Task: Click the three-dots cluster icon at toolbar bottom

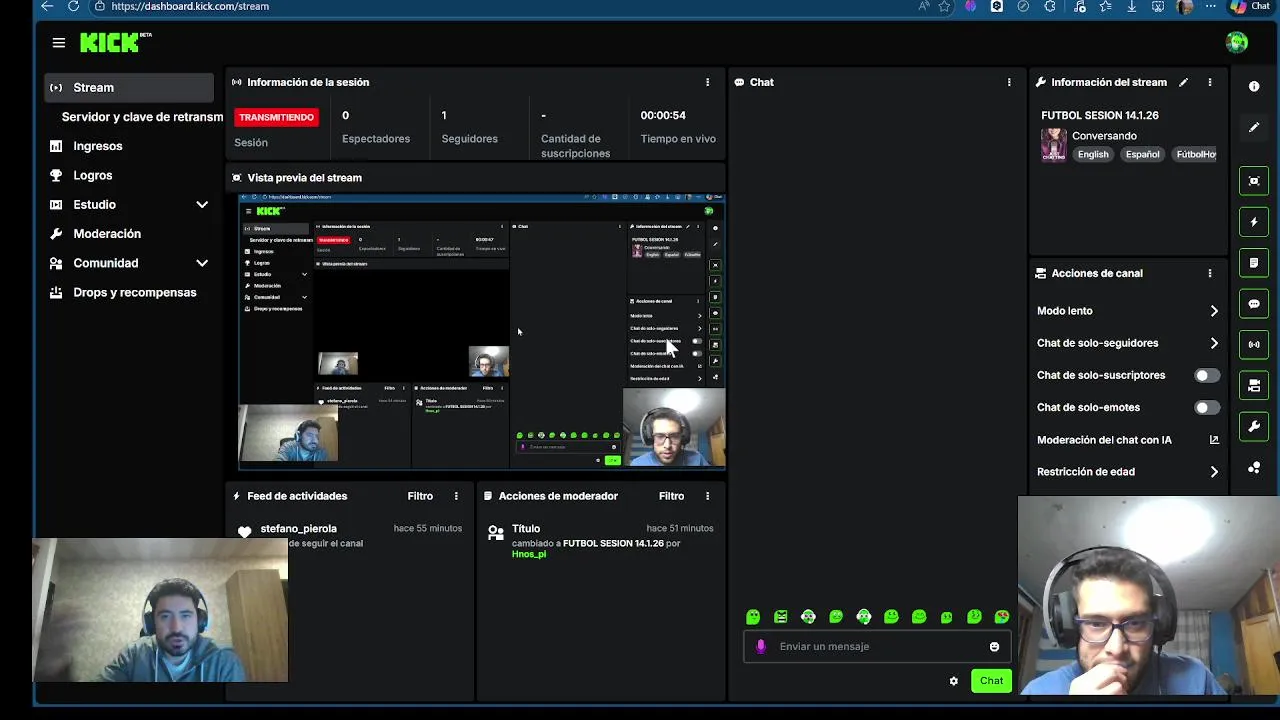Action: (1254, 468)
